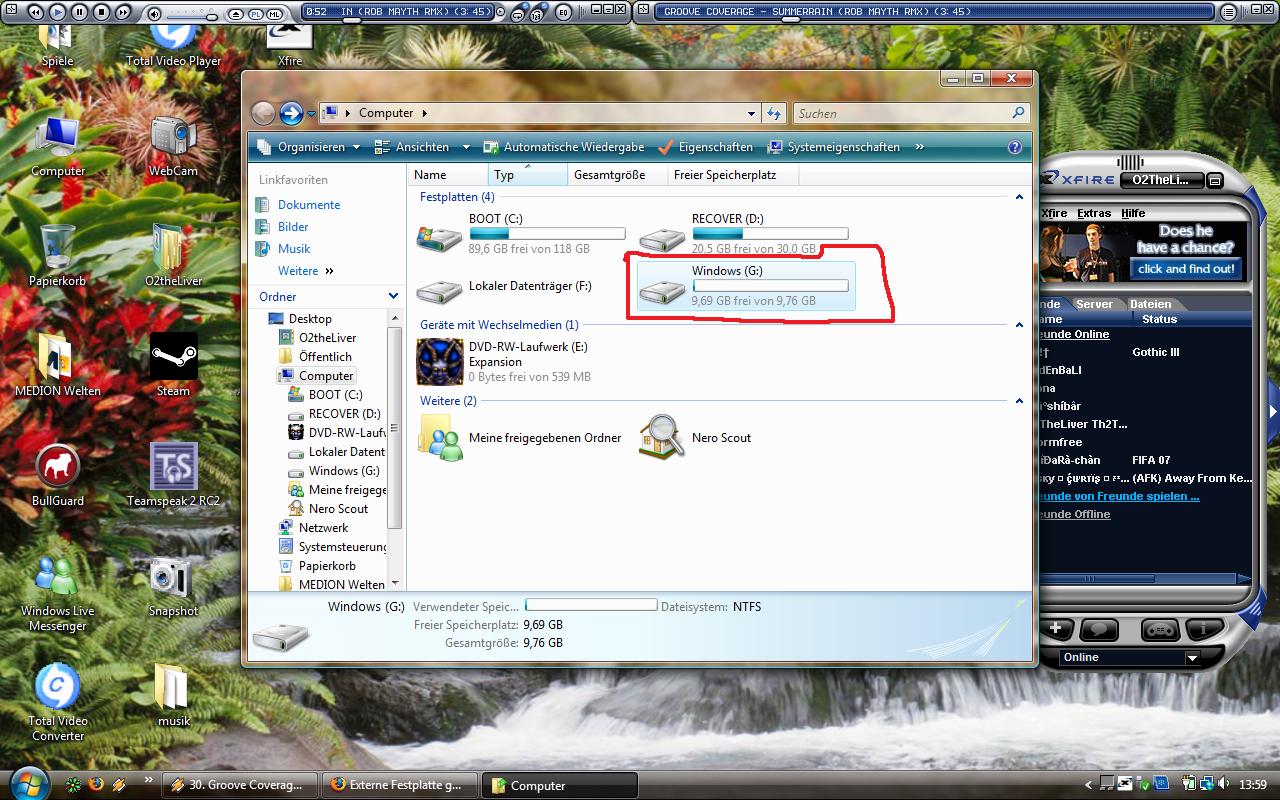1280x800 pixels.
Task: Click Weitere favorites link
Action: click(305, 271)
